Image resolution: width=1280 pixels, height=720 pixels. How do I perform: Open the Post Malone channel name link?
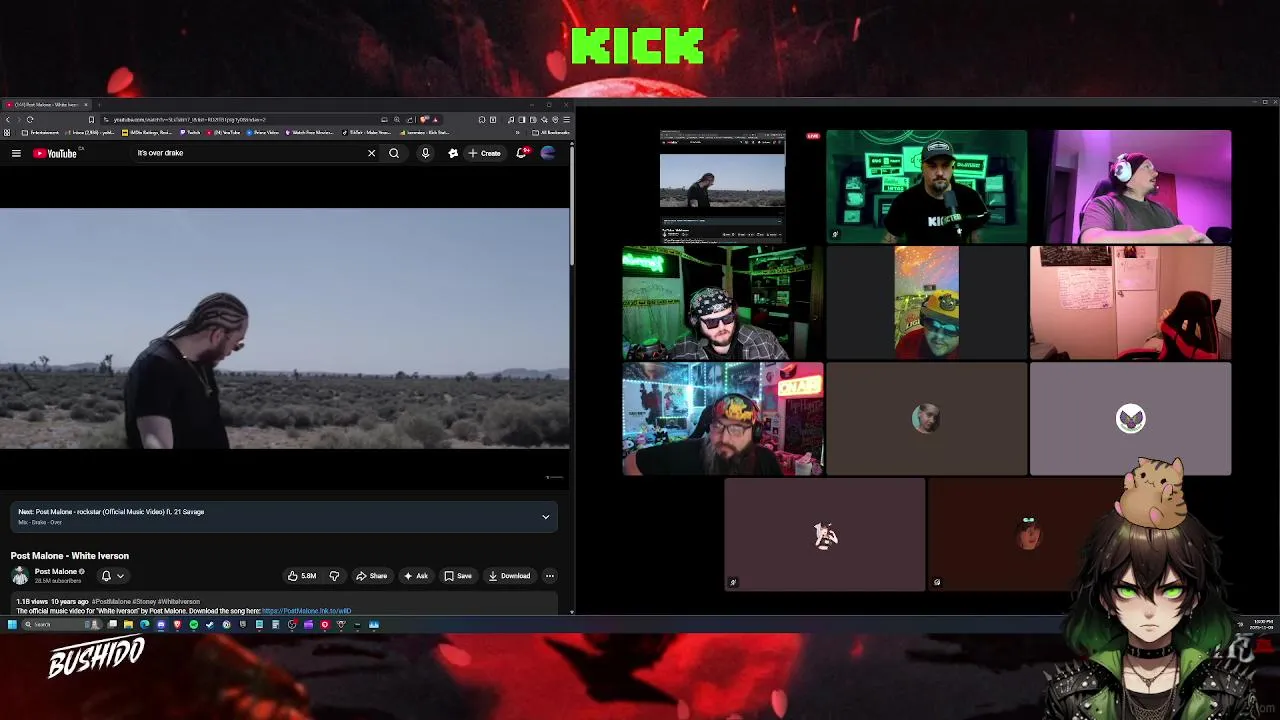56,571
